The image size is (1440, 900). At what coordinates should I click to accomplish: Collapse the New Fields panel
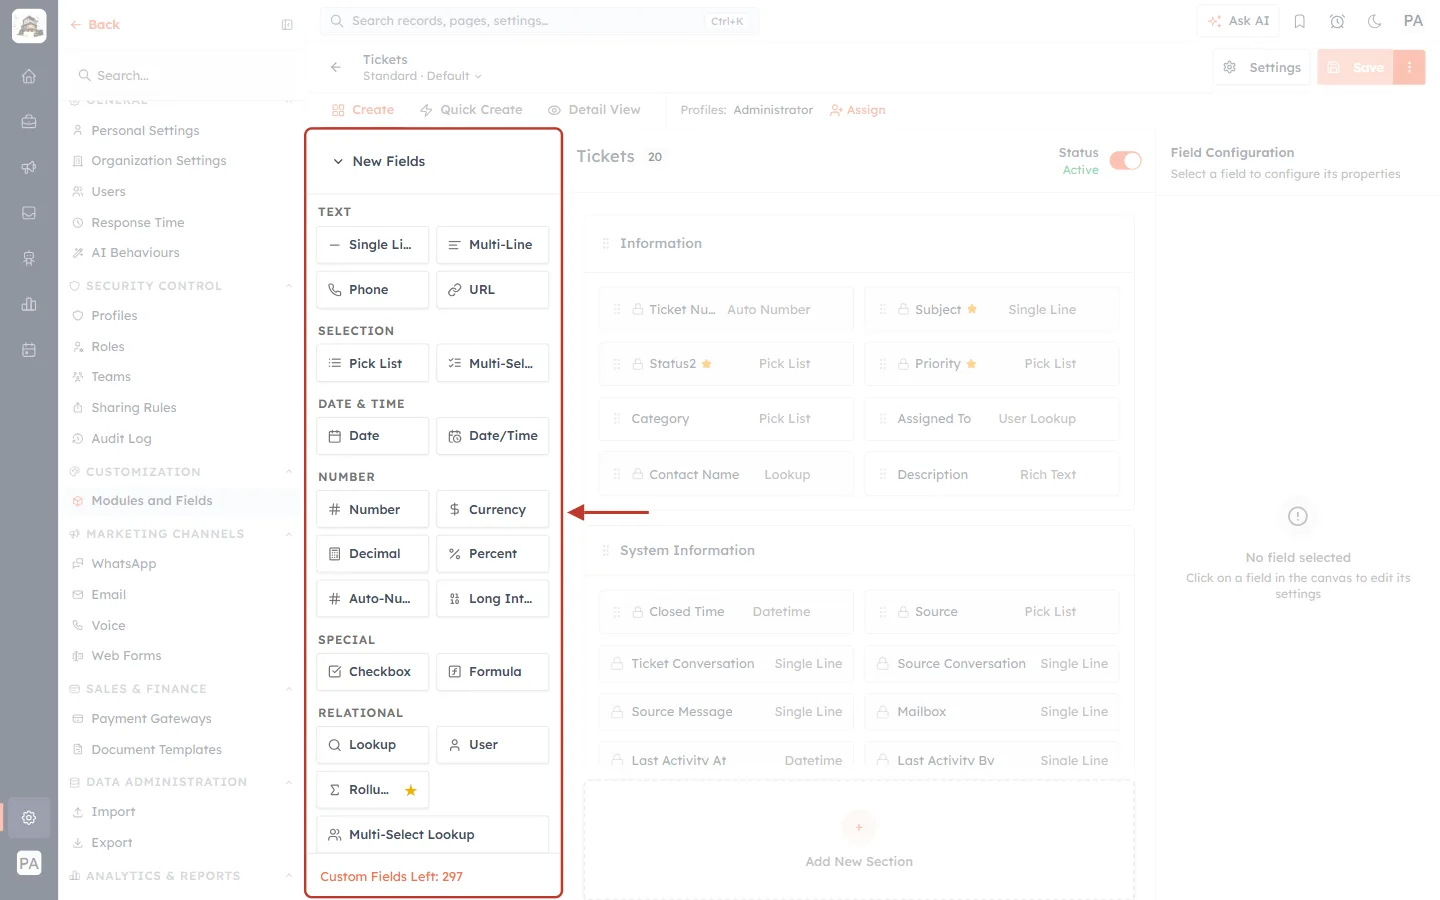click(338, 161)
